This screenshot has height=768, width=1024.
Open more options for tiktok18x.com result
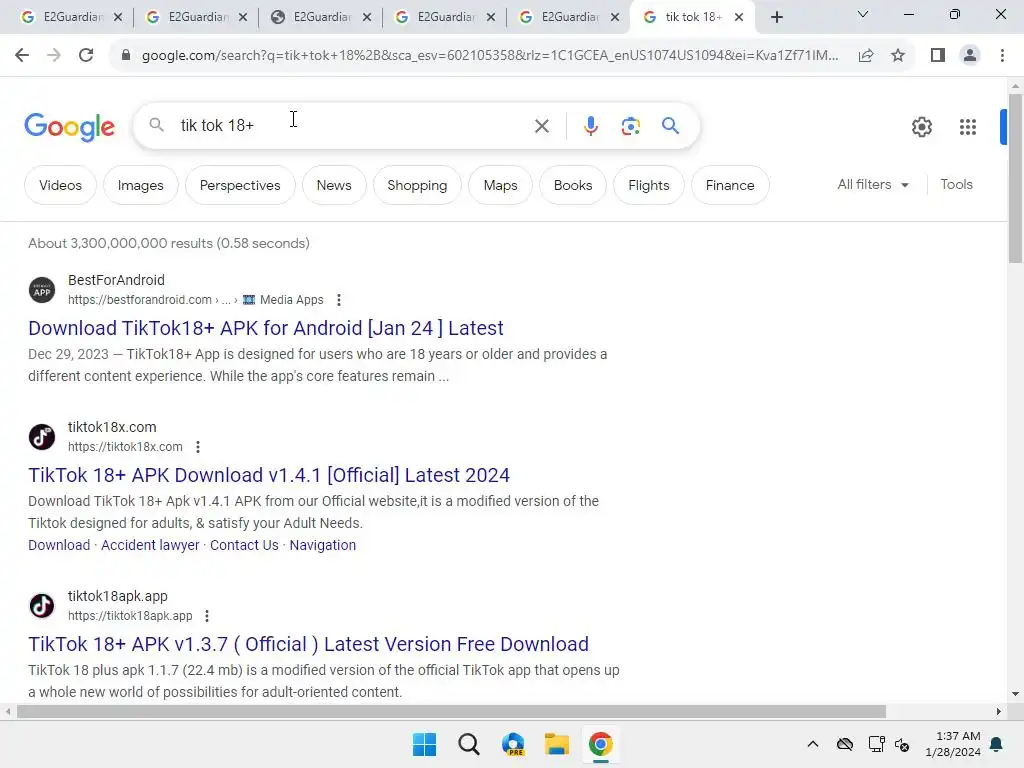pos(198,447)
